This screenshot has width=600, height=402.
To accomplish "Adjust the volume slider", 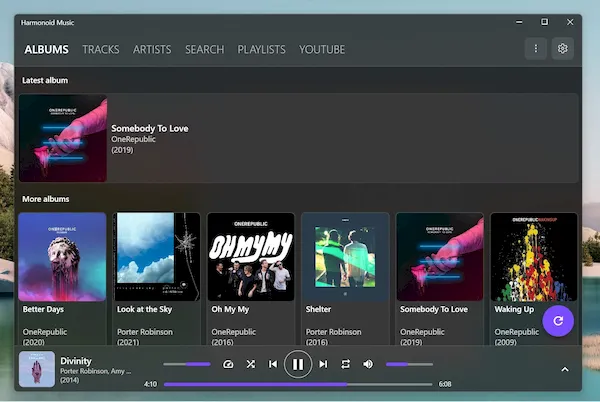I will point(409,364).
